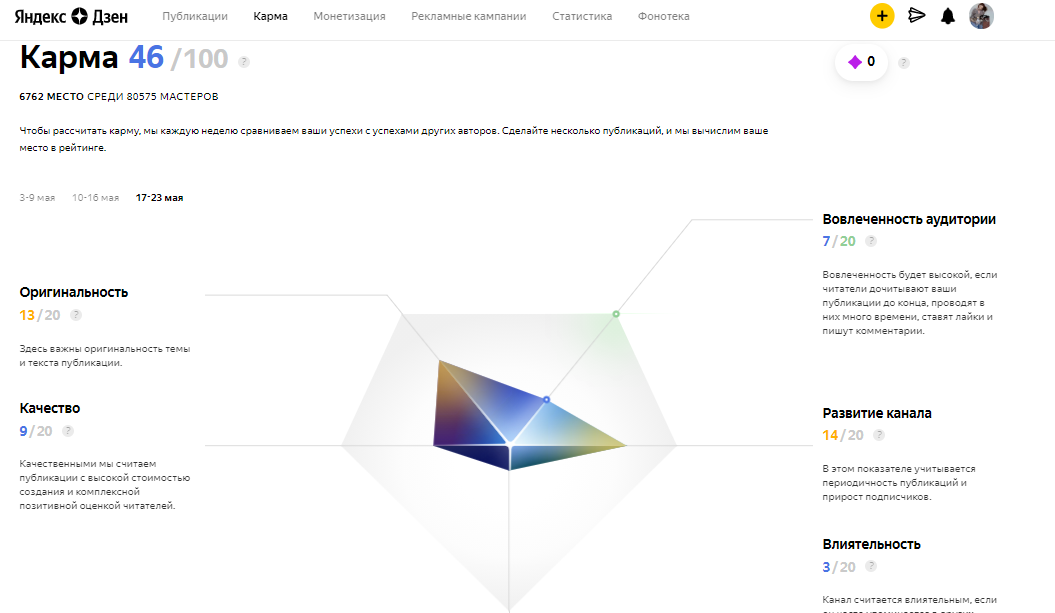1055x613 pixels.
Task: Click the help icon for Качество
Action: point(68,431)
